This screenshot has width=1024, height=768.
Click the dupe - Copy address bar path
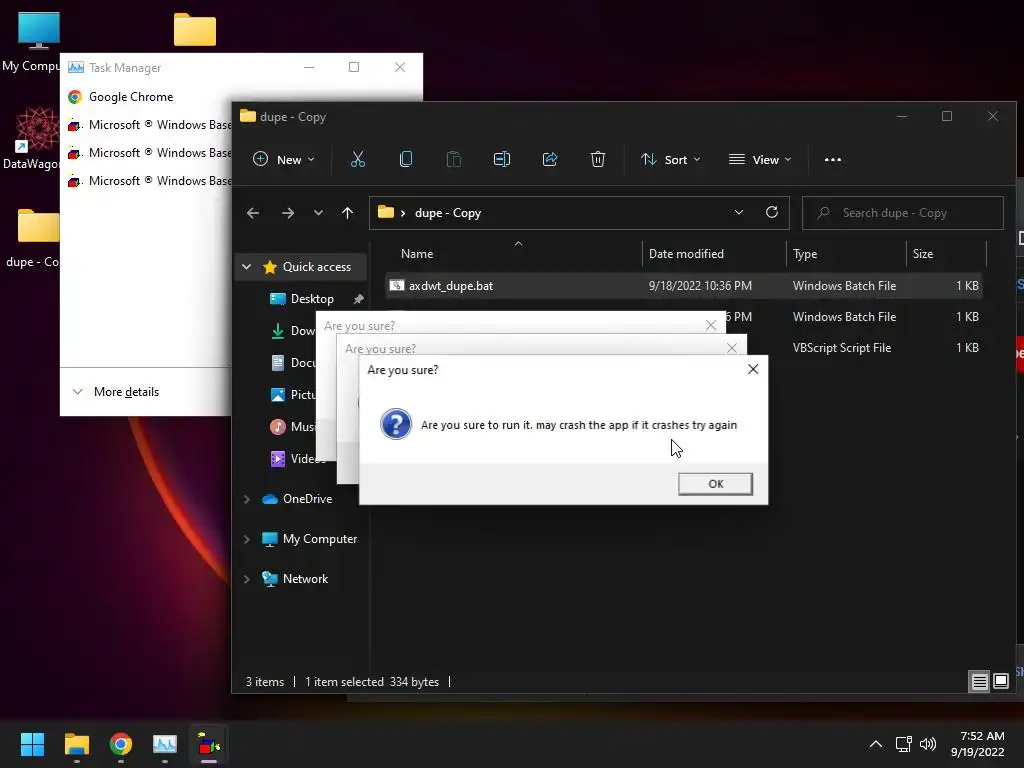[448, 213]
